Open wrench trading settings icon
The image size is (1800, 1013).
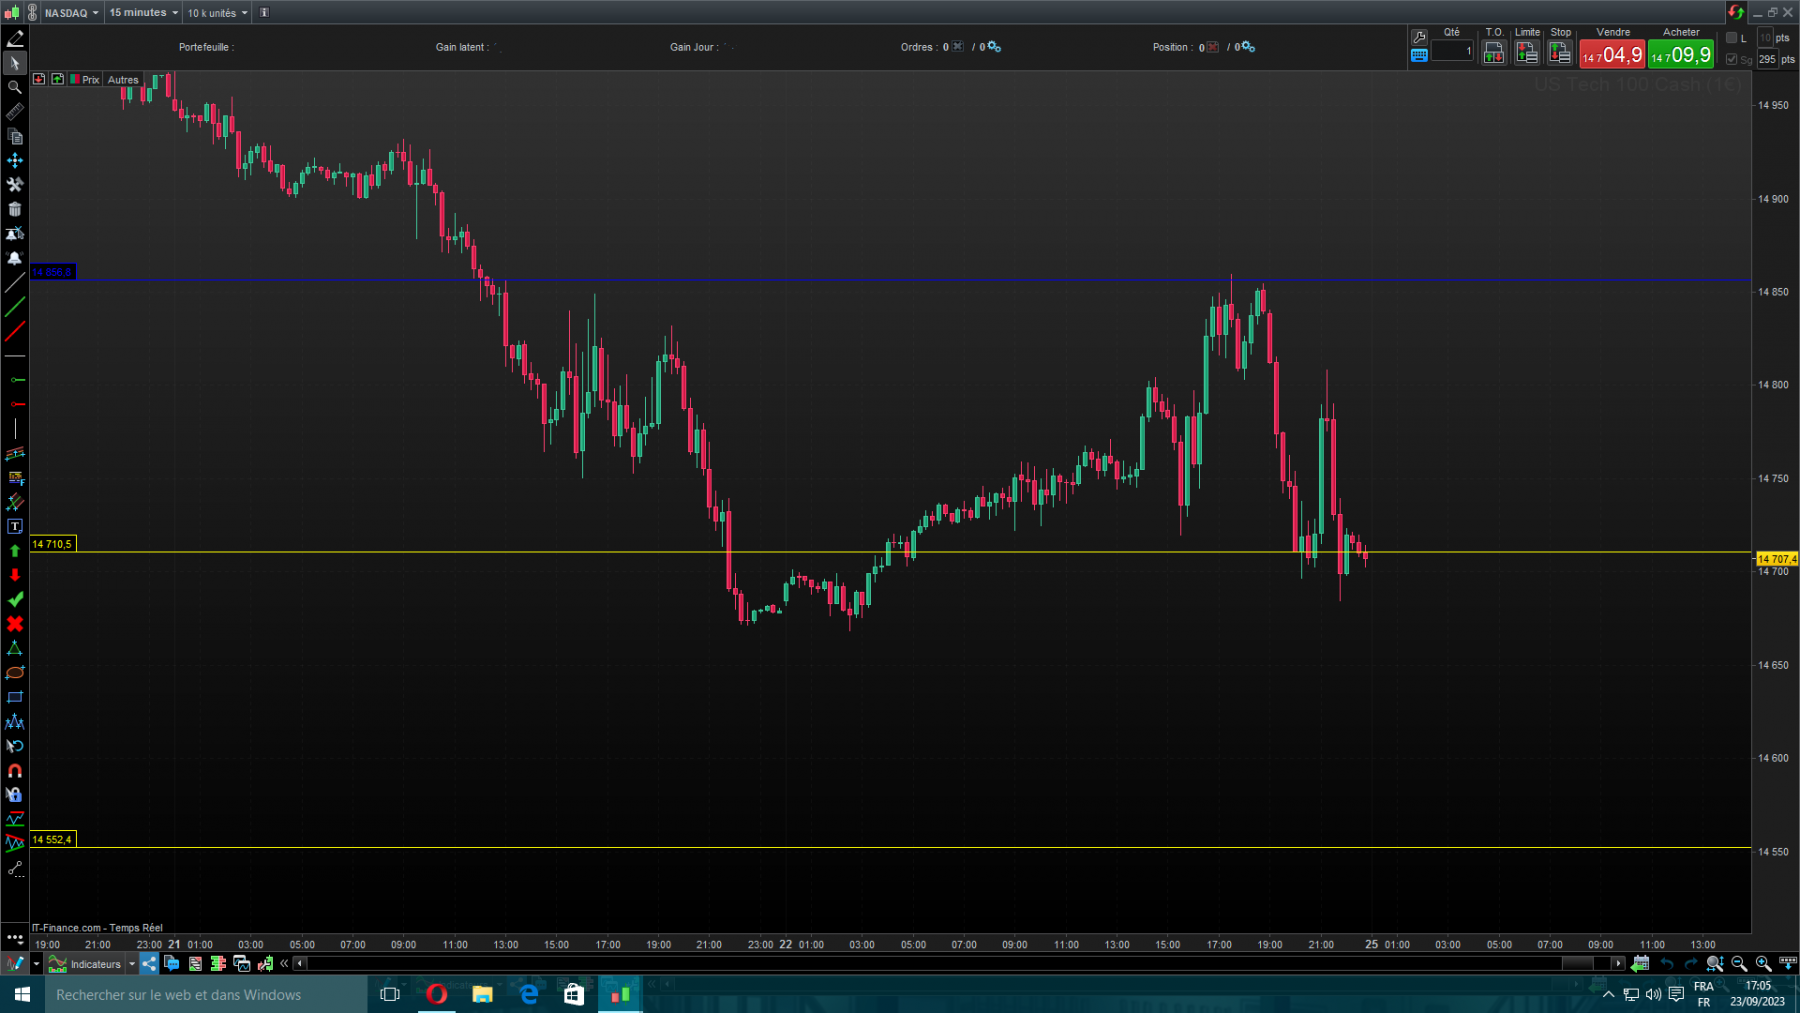tap(1419, 37)
